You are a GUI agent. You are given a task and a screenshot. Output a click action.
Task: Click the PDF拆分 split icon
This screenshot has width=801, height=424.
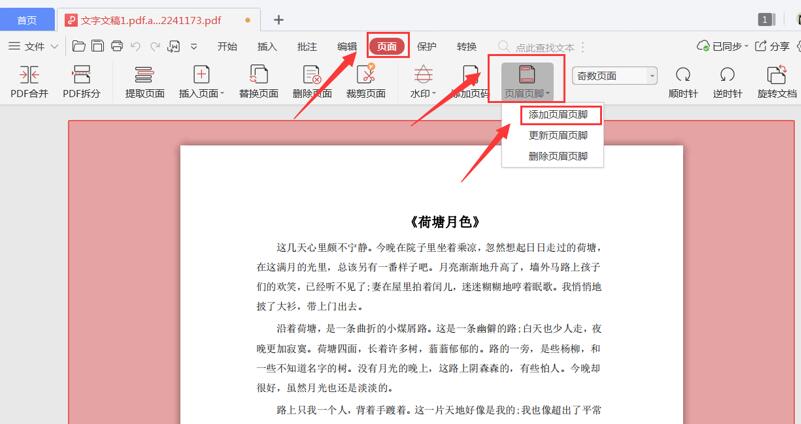[x=81, y=75]
